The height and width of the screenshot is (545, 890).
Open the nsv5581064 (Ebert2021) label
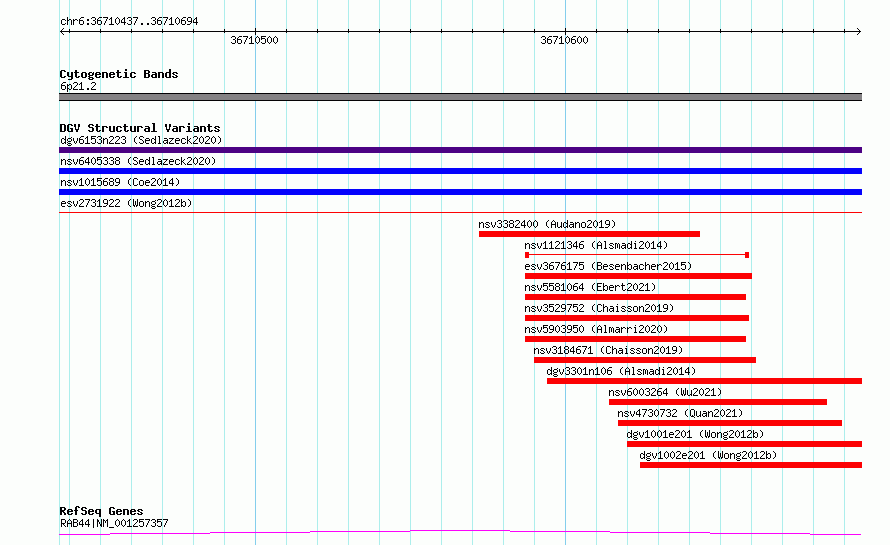[590, 287]
